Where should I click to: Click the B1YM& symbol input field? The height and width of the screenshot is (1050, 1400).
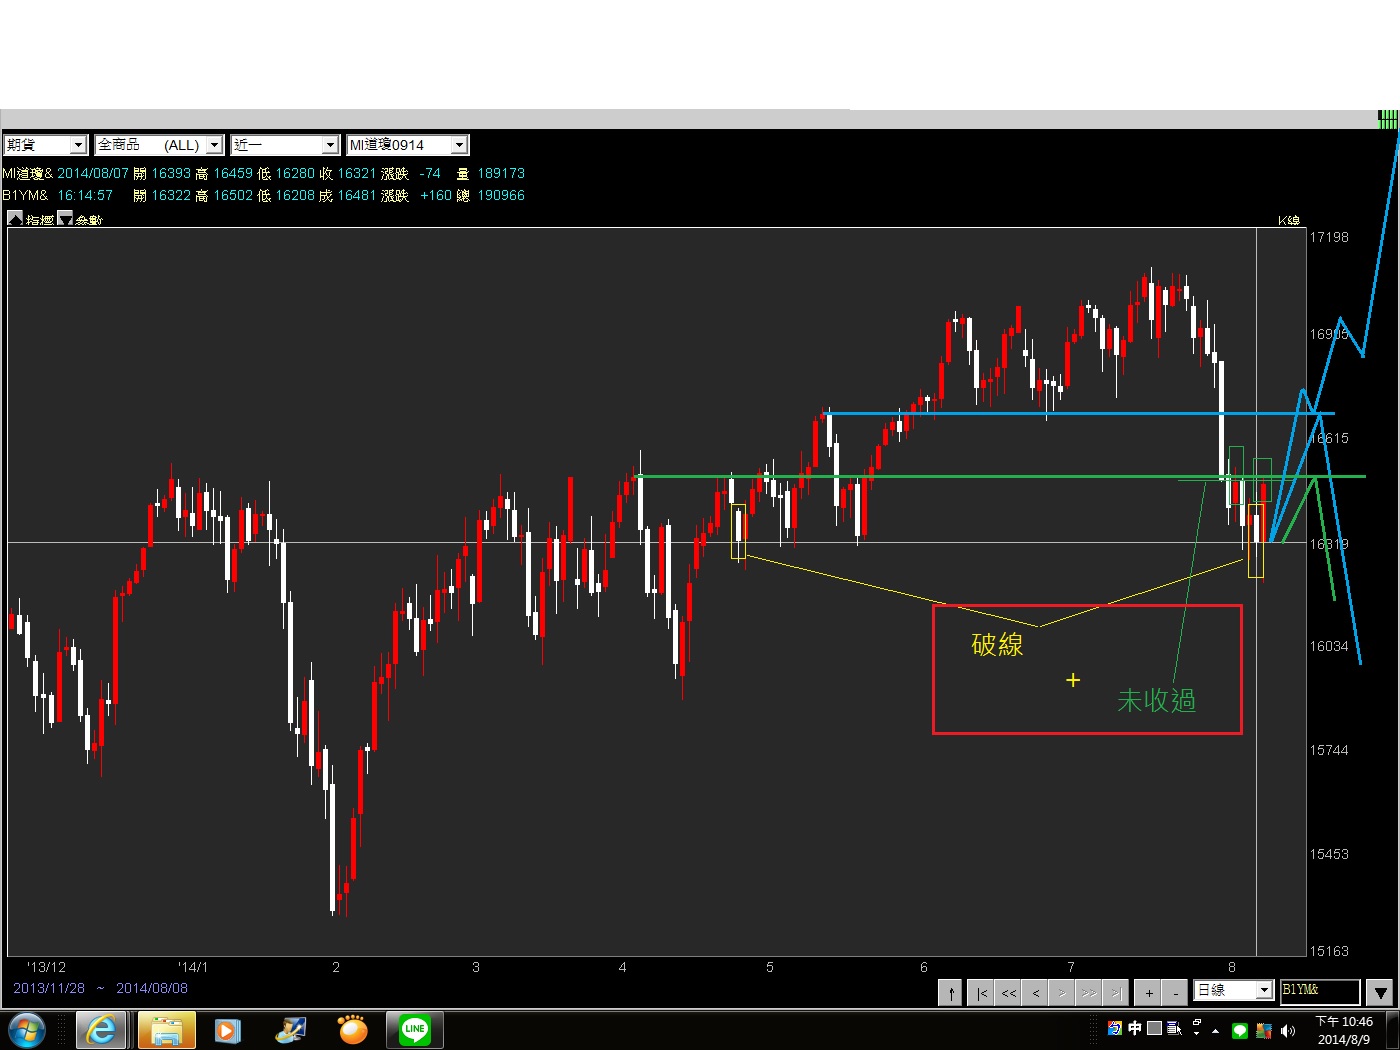pos(1320,991)
